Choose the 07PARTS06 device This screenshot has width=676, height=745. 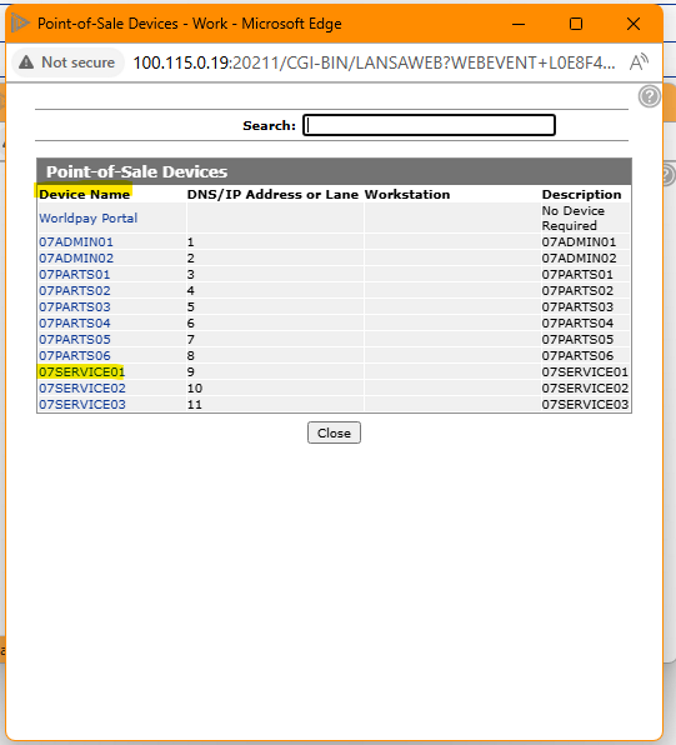[x=75, y=356]
